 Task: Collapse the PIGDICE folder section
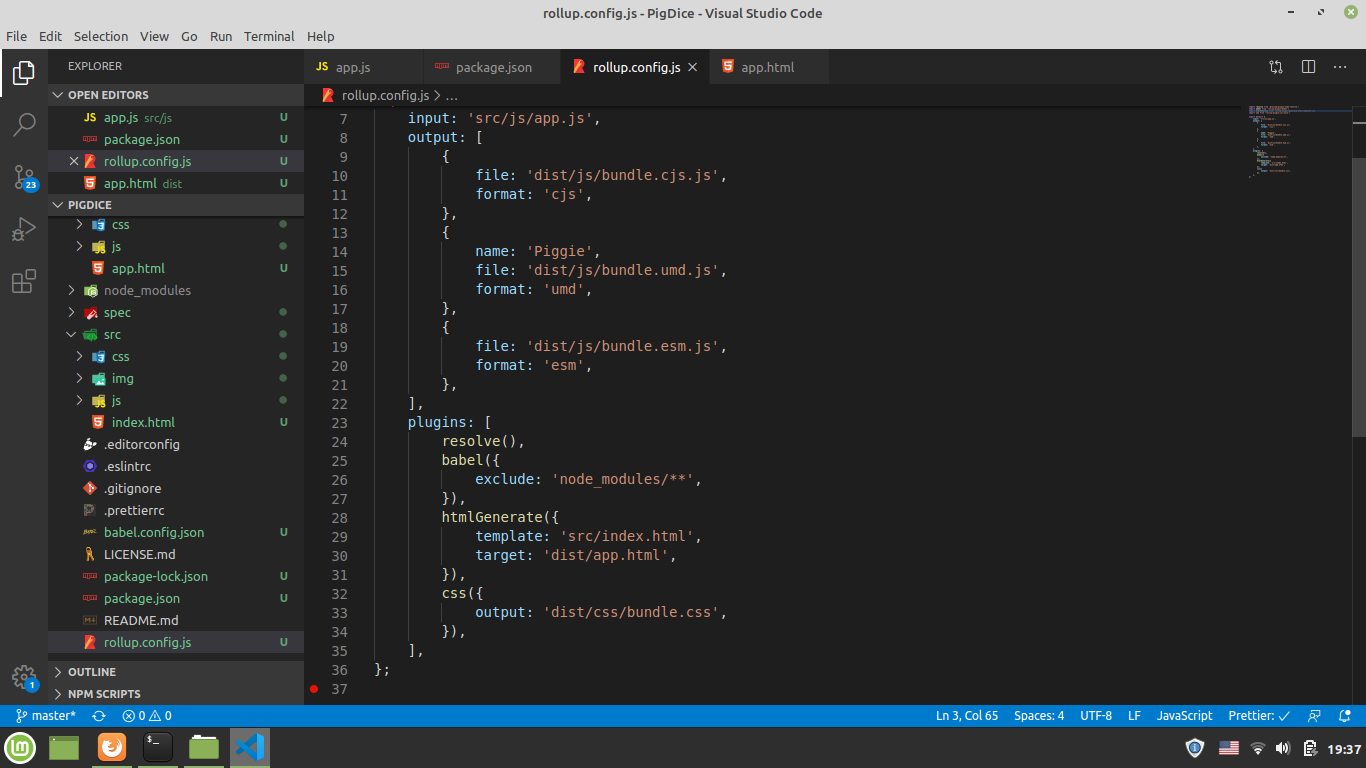click(x=176, y=205)
